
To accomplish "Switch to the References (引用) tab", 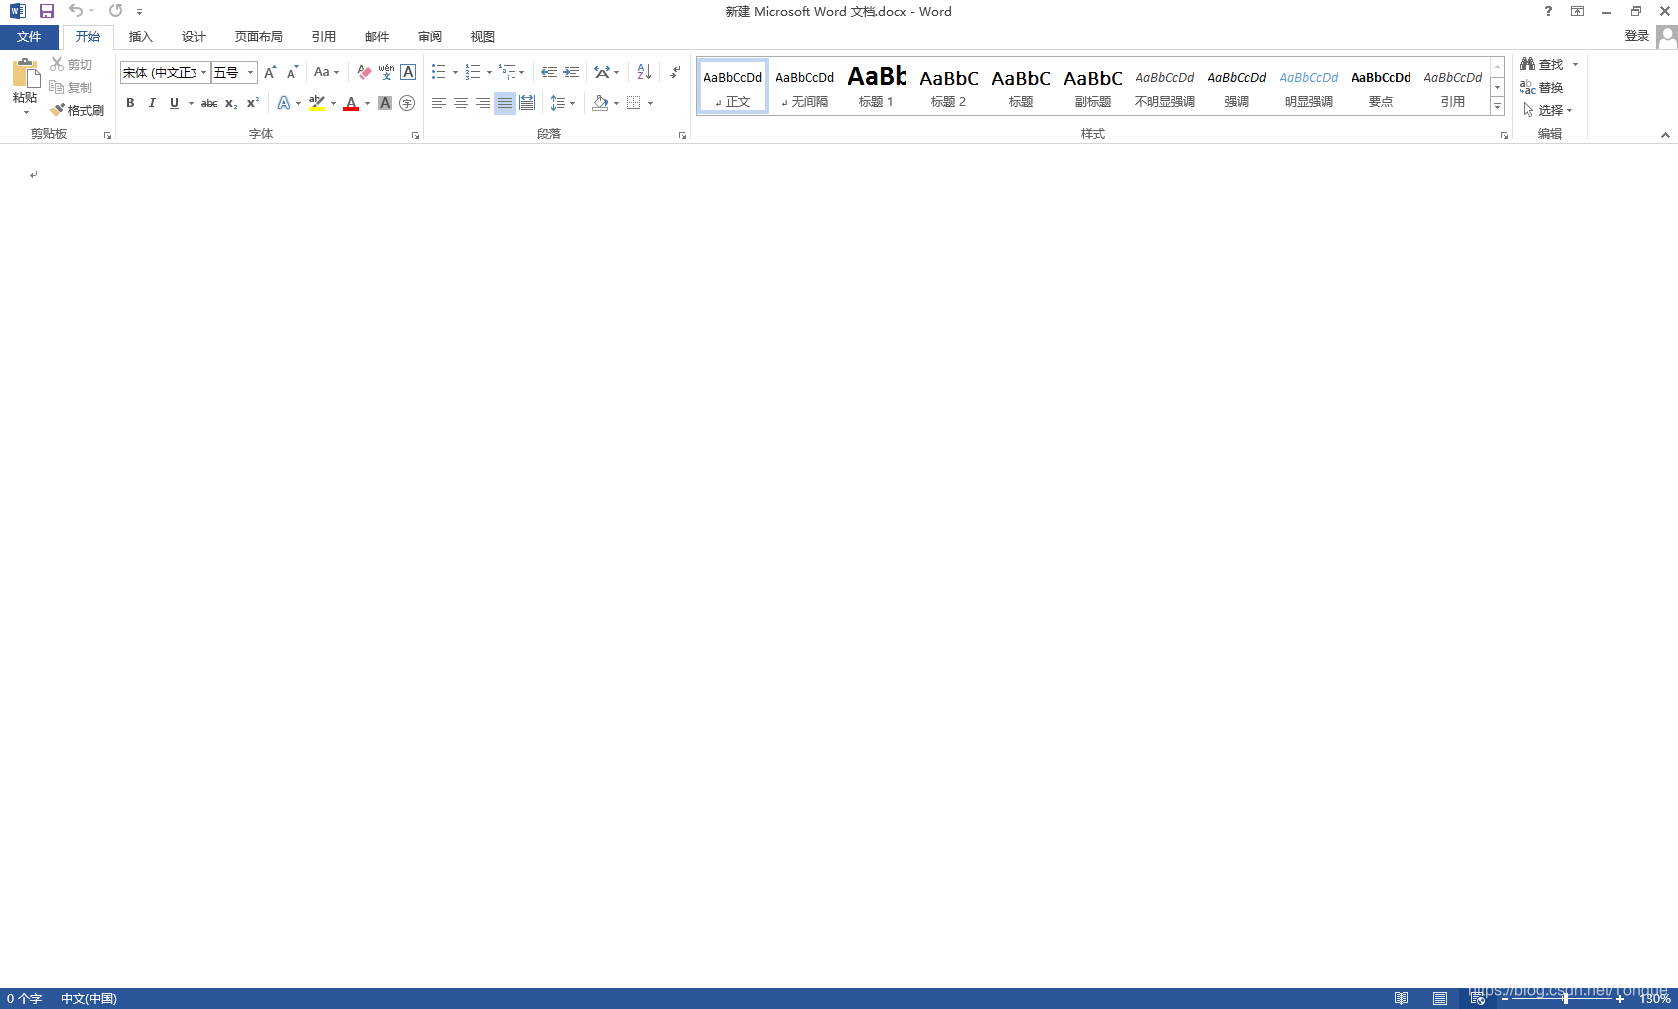I will (324, 37).
